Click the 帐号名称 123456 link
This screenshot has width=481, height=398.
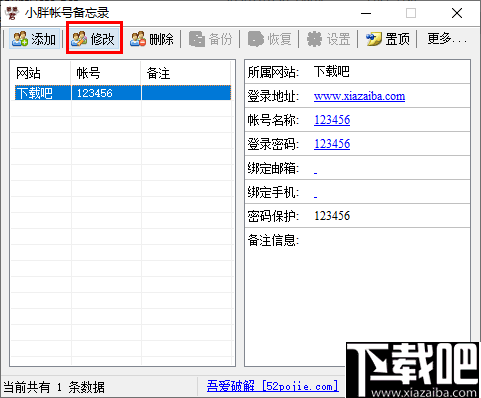click(332, 120)
